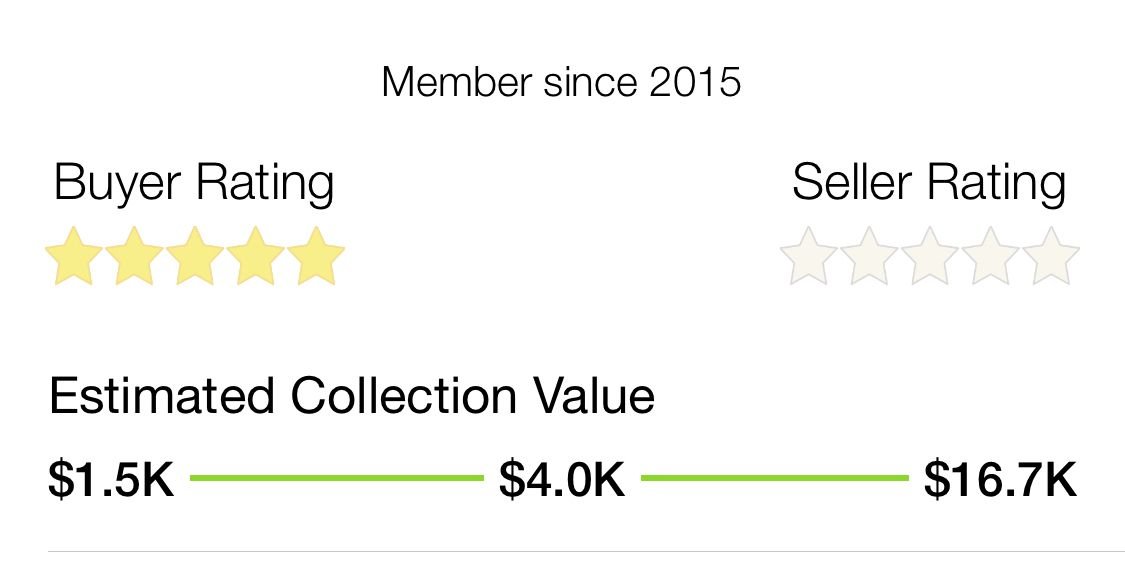Viewport: 1125px width, 577px height.
Task: Tap the "Member since 2015" text
Action: [561, 83]
